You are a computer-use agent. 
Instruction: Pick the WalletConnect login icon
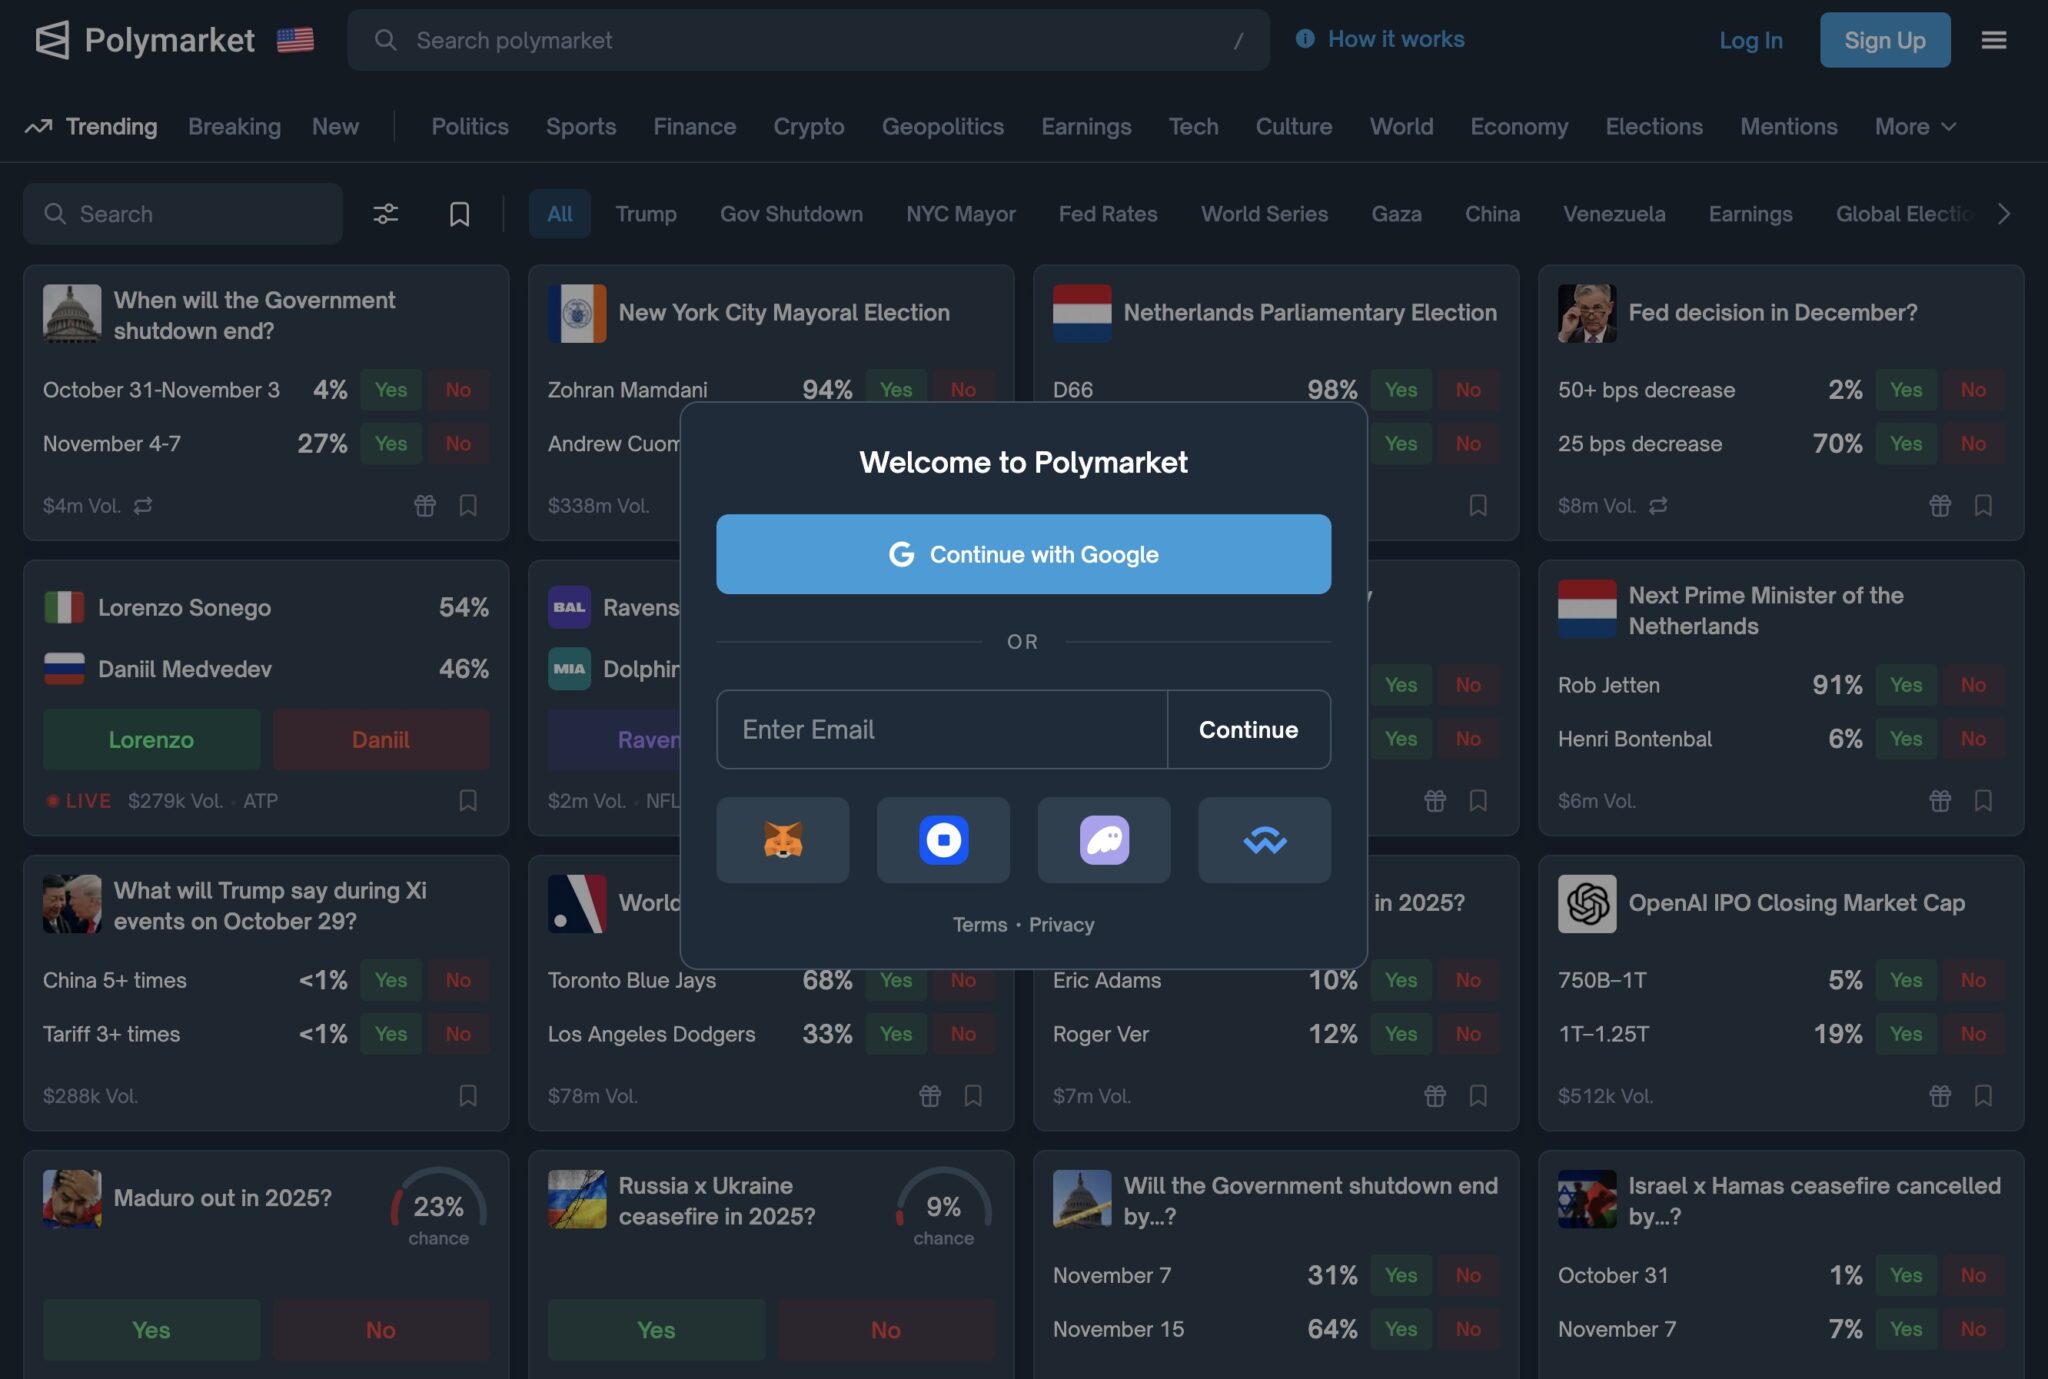pos(1264,840)
